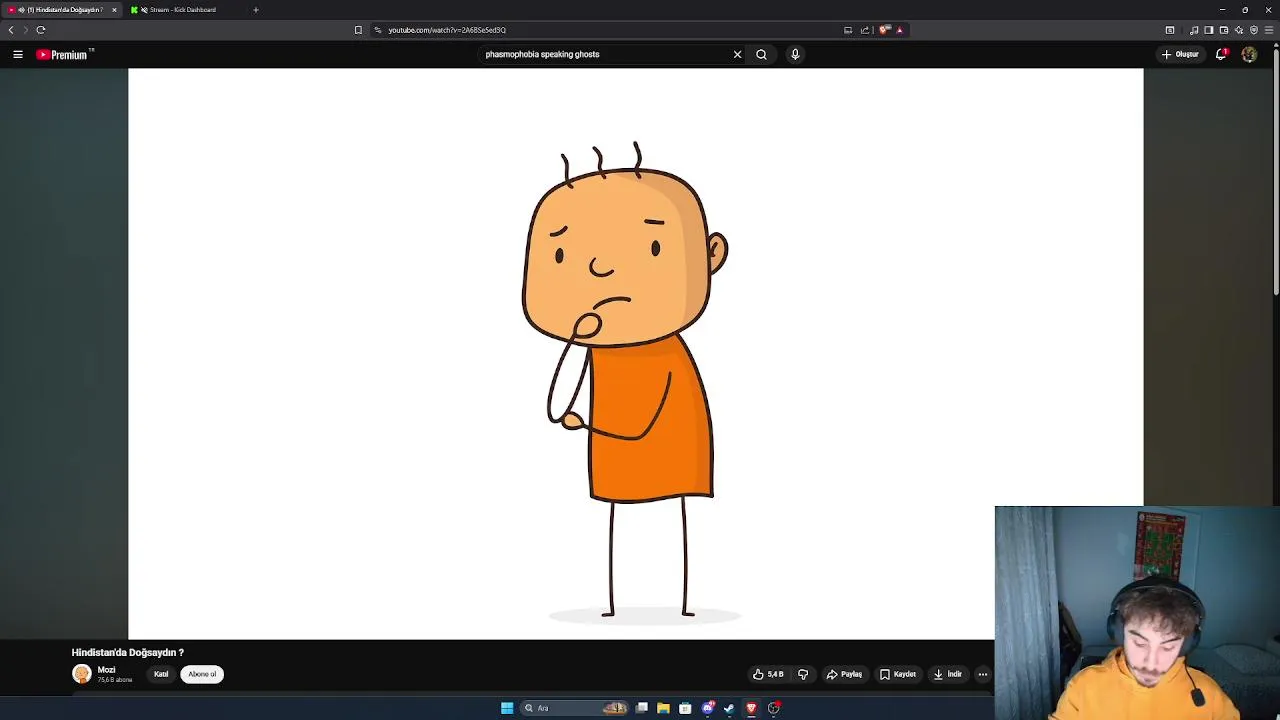Open picture-in-picture icon in address bar
Screen dimensions: 1280x720
point(848,30)
